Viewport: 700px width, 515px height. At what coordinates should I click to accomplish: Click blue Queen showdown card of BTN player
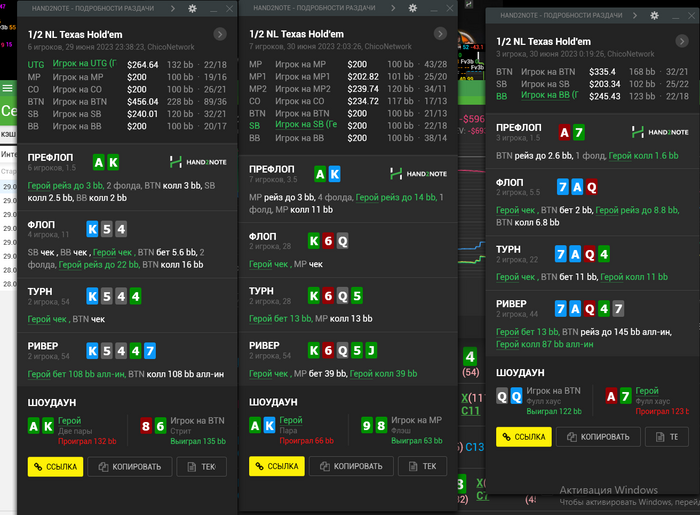[516, 396]
